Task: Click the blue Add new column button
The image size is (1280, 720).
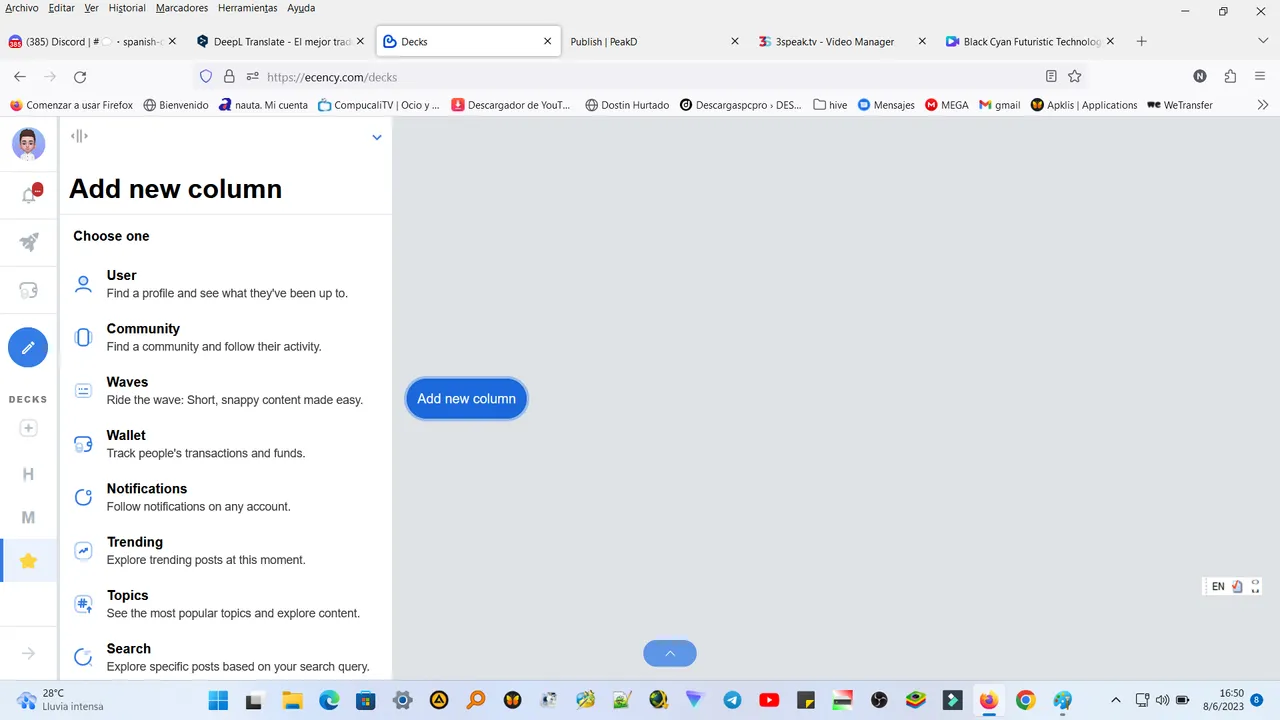Action: click(466, 398)
